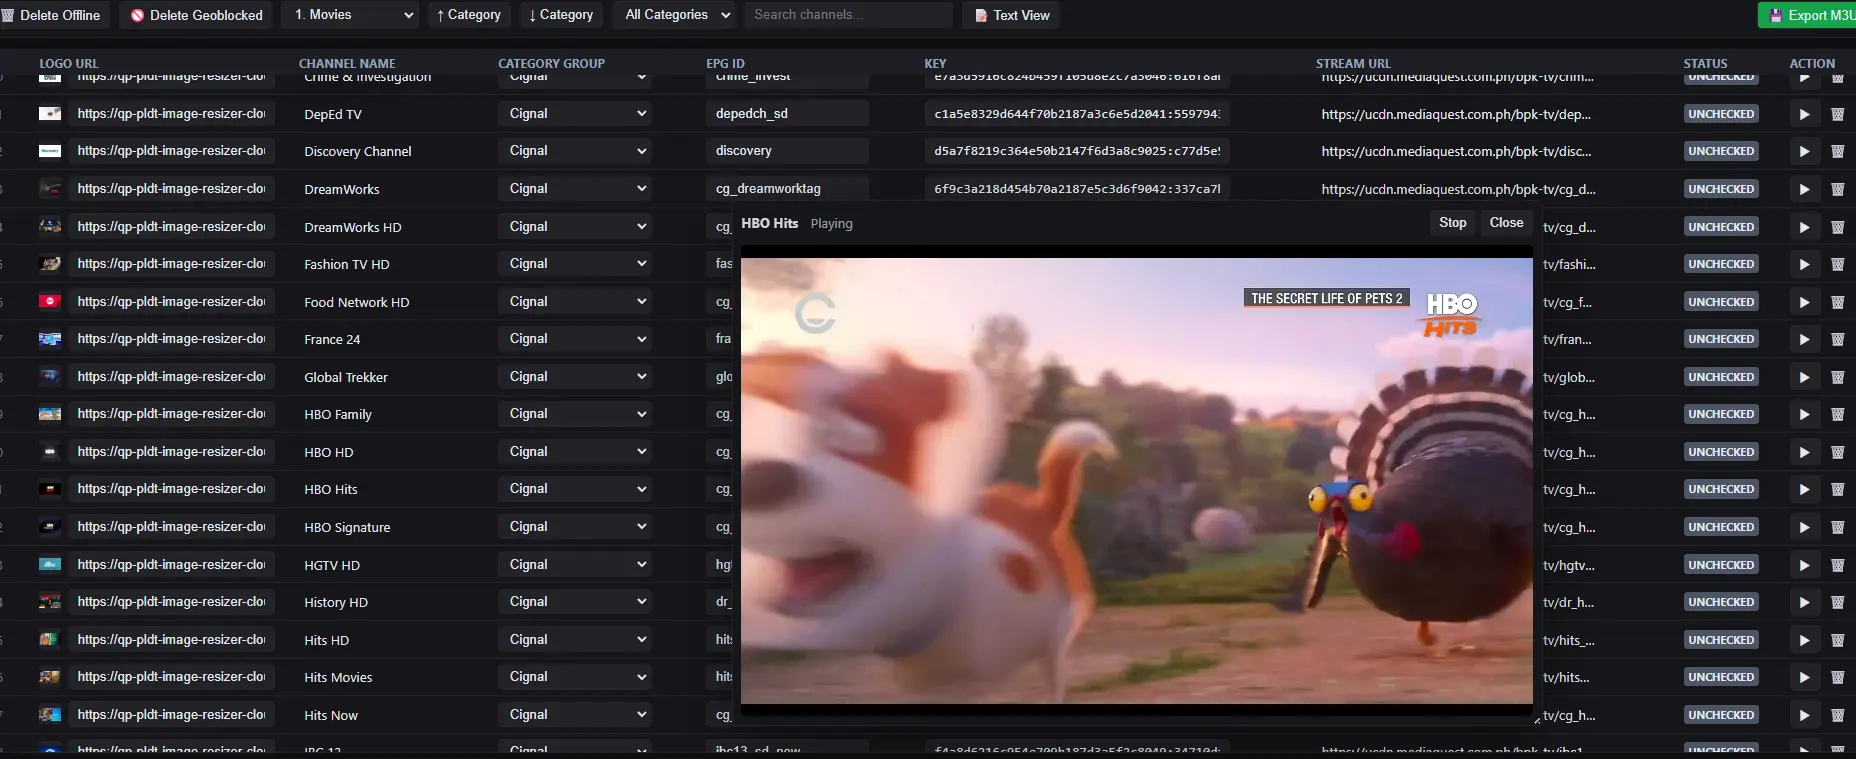The width and height of the screenshot is (1856, 759).
Task: Expand France 24 category group dropdown
Action: pos(575,339)
